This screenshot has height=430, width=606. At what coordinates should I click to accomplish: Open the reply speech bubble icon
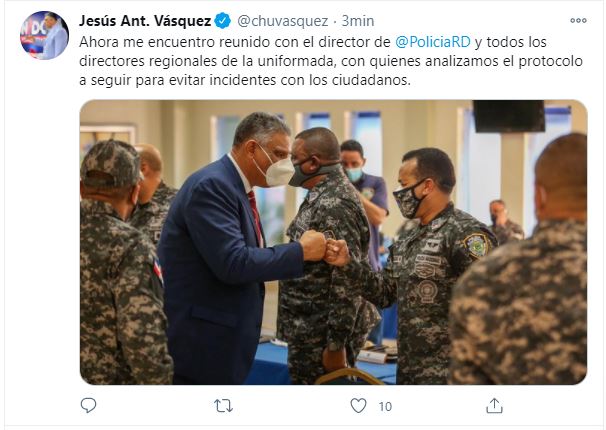click(x=88, y=406)
